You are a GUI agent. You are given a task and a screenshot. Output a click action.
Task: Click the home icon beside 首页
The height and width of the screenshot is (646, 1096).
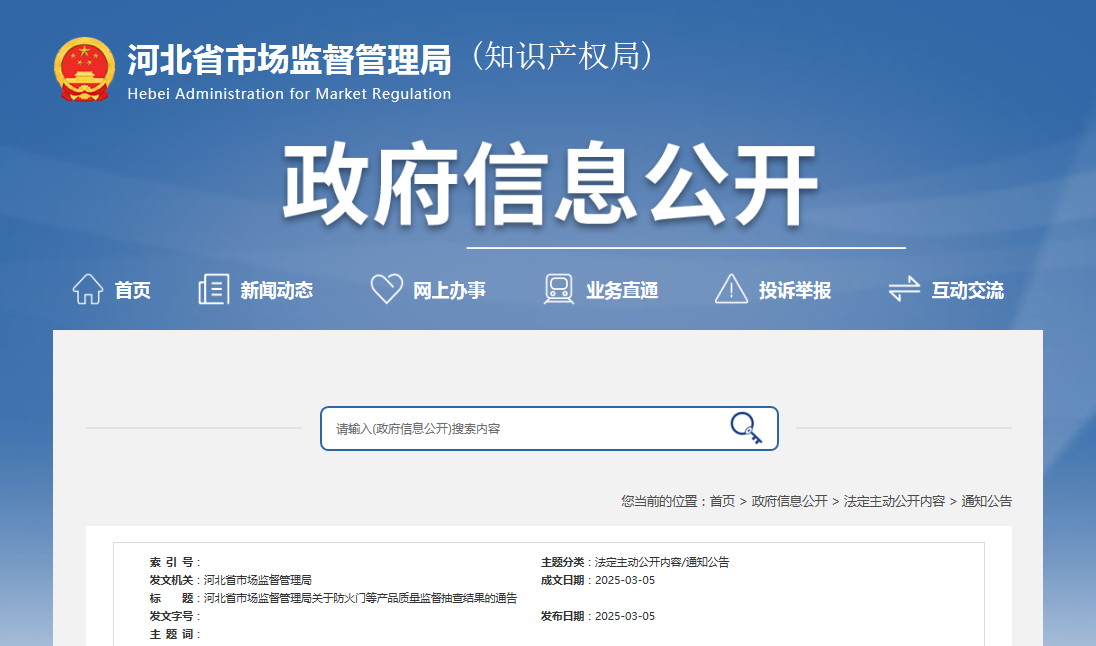click(88, 289)
